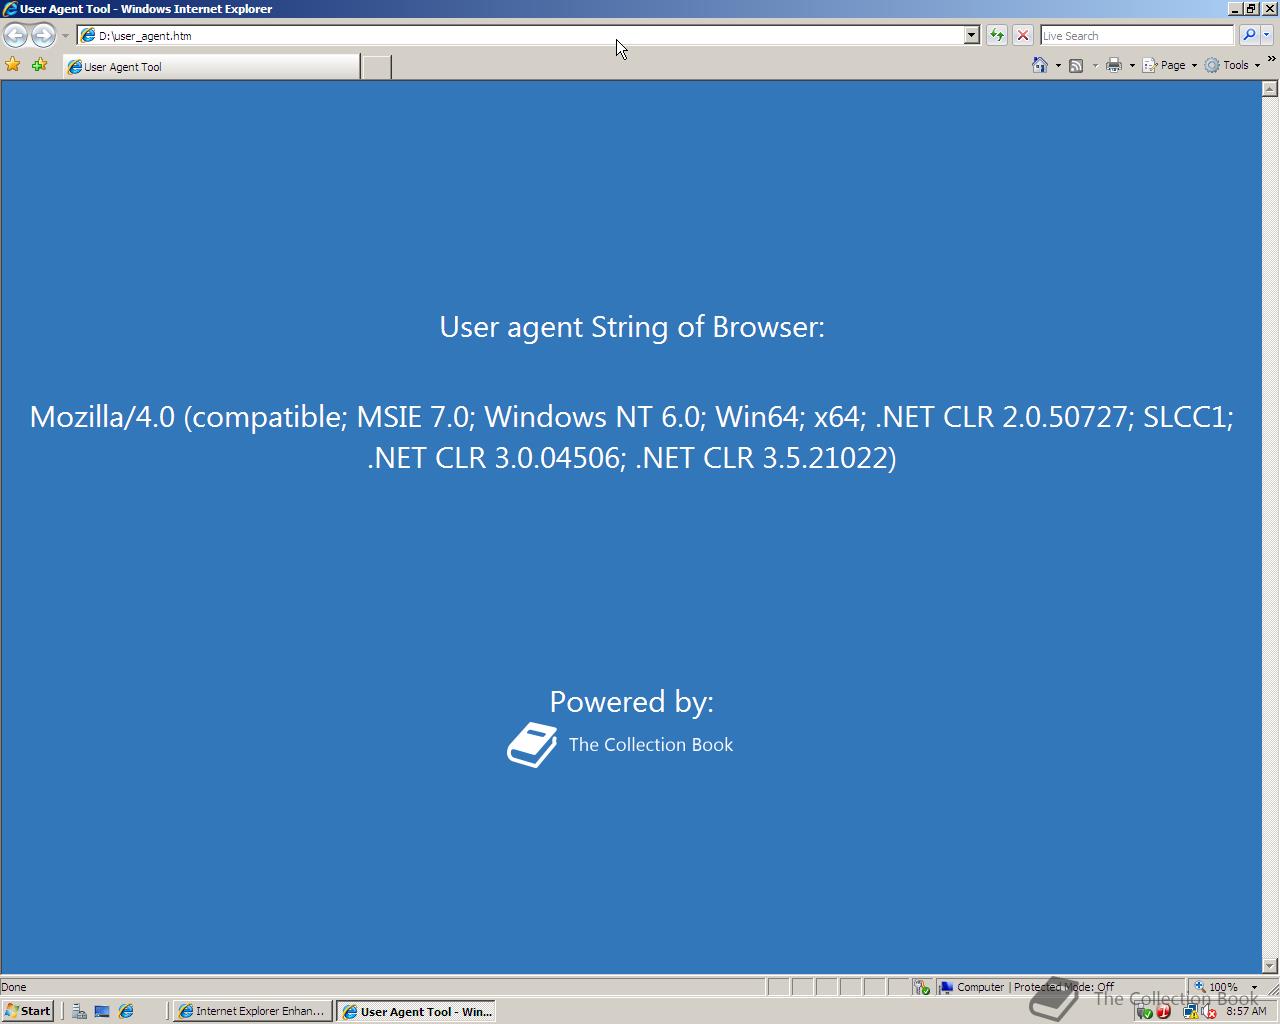Click the Mozilla/4.0 user agent text
Screen dimensions: 1280x1024
click(632, 437)
